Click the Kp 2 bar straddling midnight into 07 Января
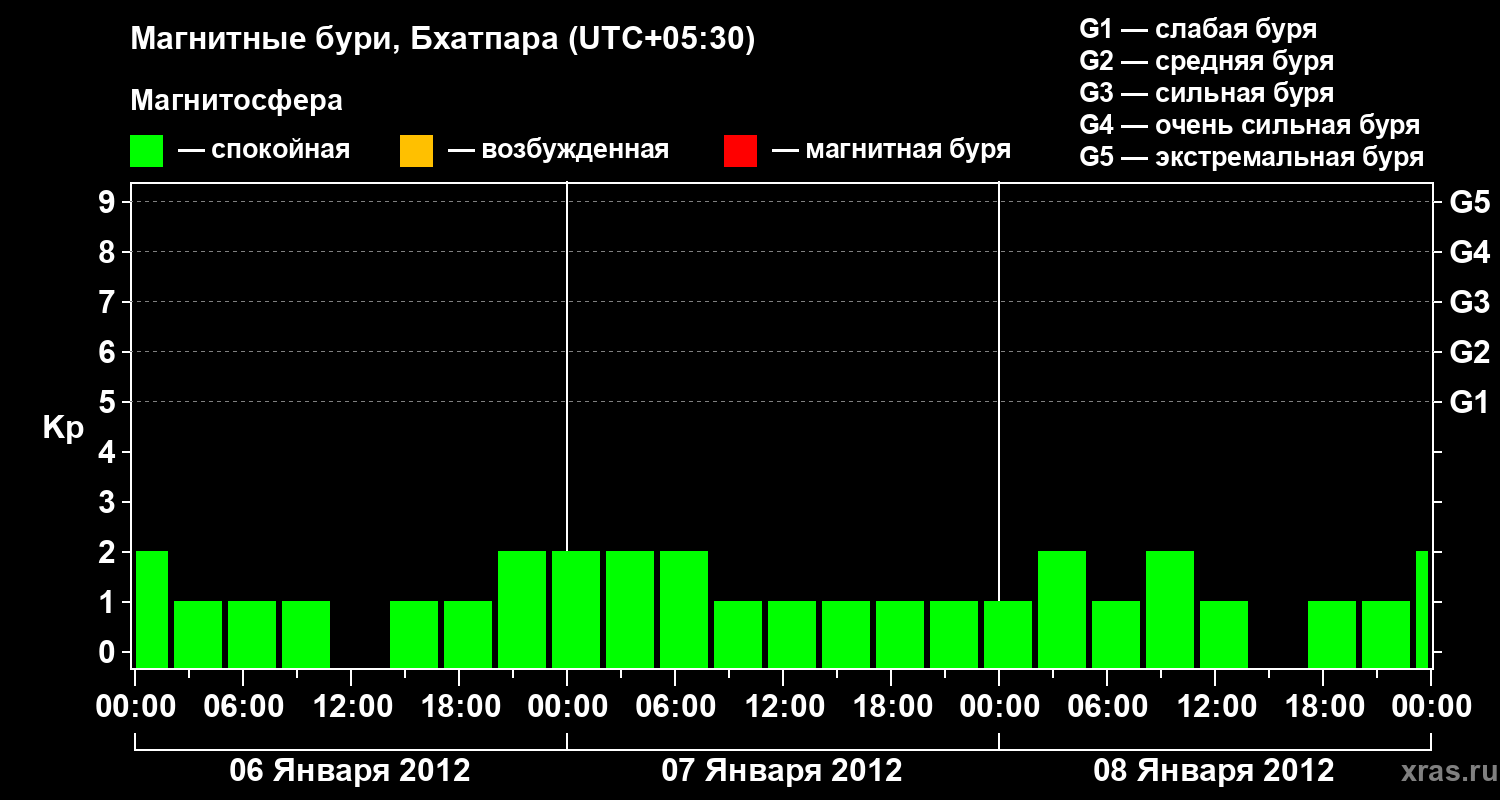1500x800 pixels. (576, 609)
